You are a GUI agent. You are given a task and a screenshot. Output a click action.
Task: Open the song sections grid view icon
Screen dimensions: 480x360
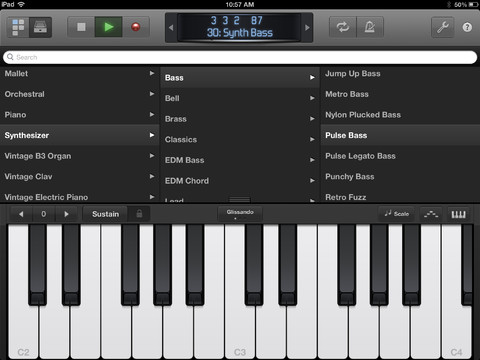click(18, 27)
